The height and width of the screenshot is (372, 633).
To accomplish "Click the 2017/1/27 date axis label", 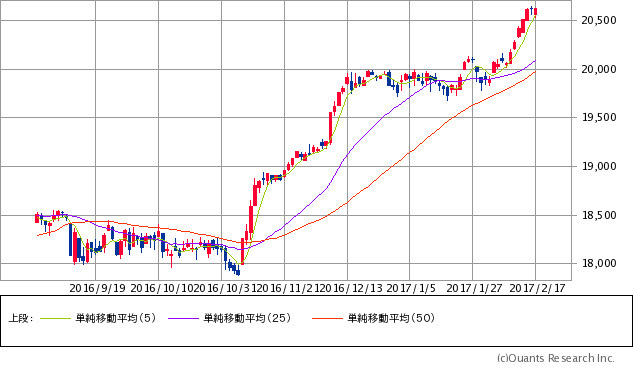I will pos(474,288).
